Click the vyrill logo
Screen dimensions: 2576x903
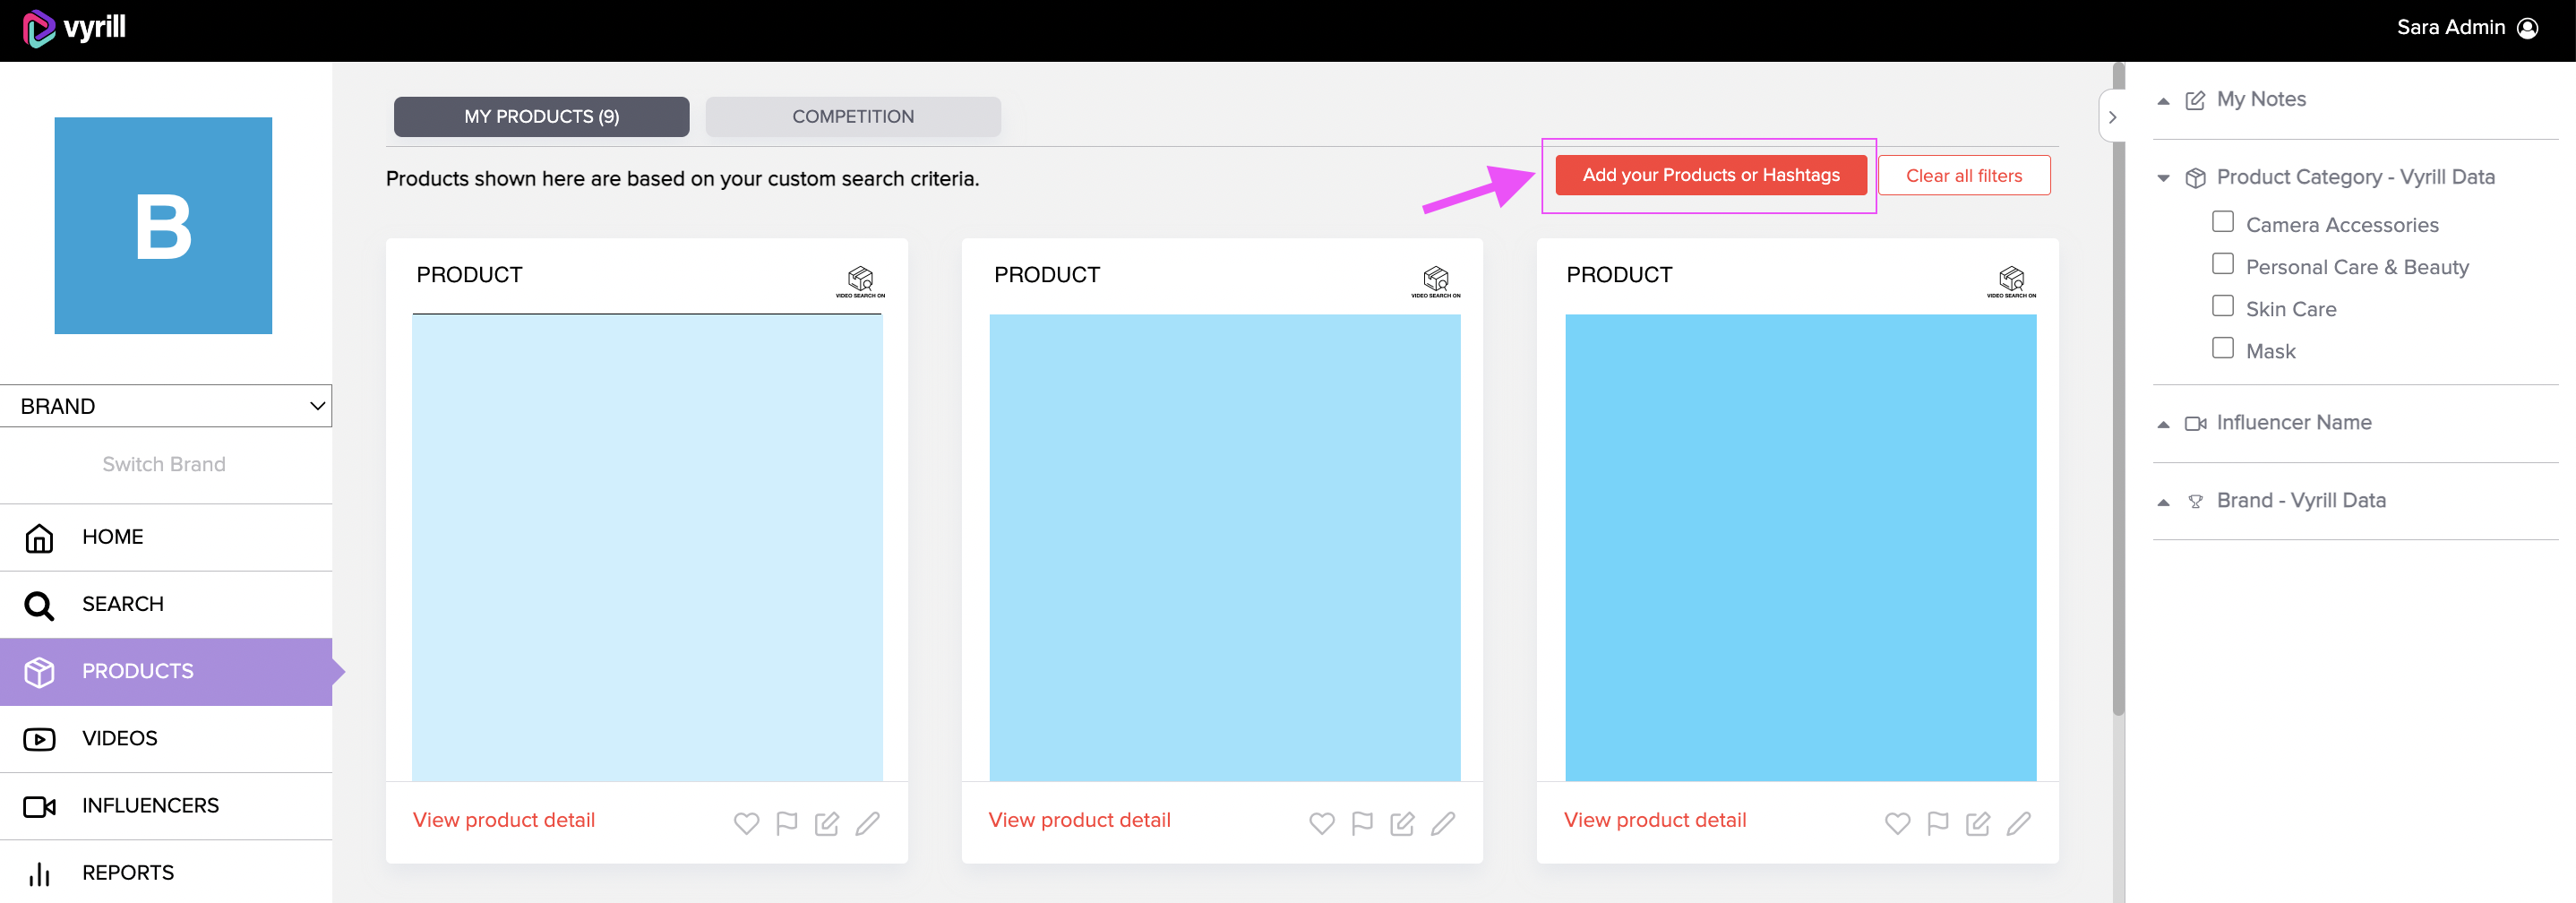click(74, 28)
